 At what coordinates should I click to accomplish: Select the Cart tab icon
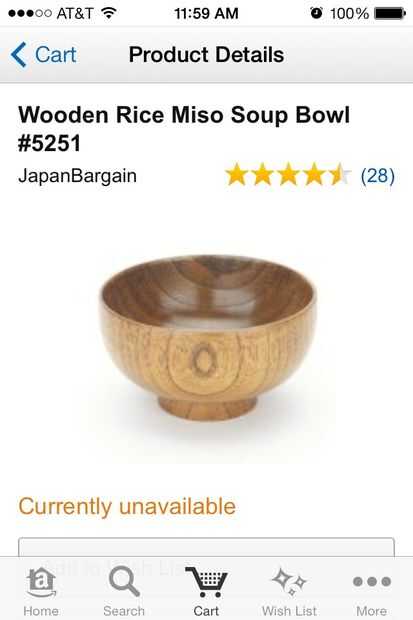coord(206,582)
